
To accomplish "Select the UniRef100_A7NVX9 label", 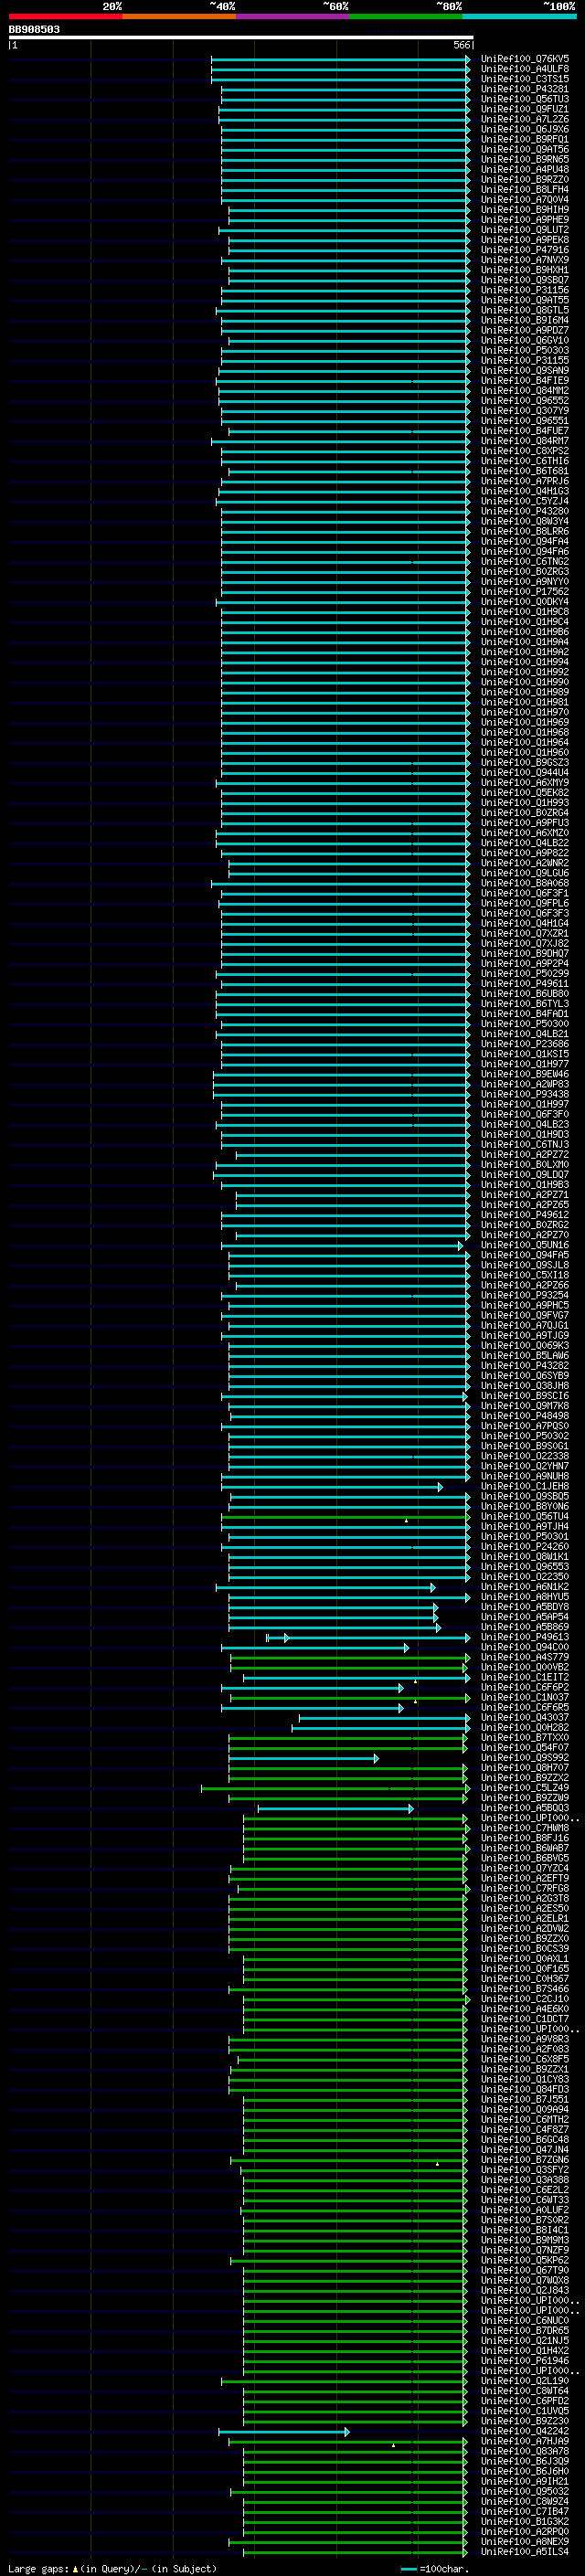I will (525, 260).
